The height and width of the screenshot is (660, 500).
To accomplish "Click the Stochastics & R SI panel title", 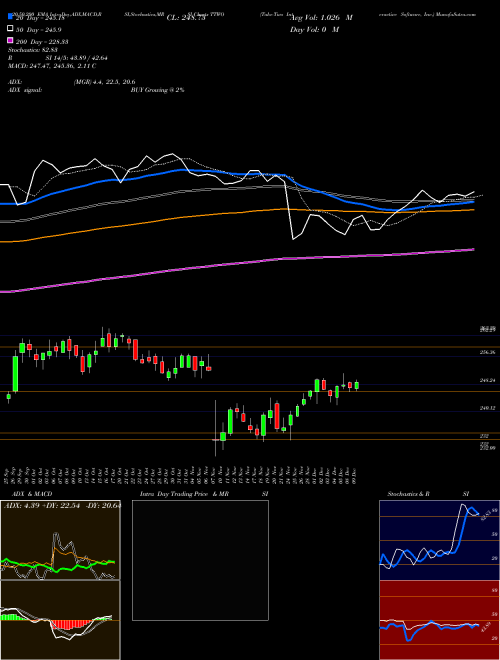I will coord(428,494).
